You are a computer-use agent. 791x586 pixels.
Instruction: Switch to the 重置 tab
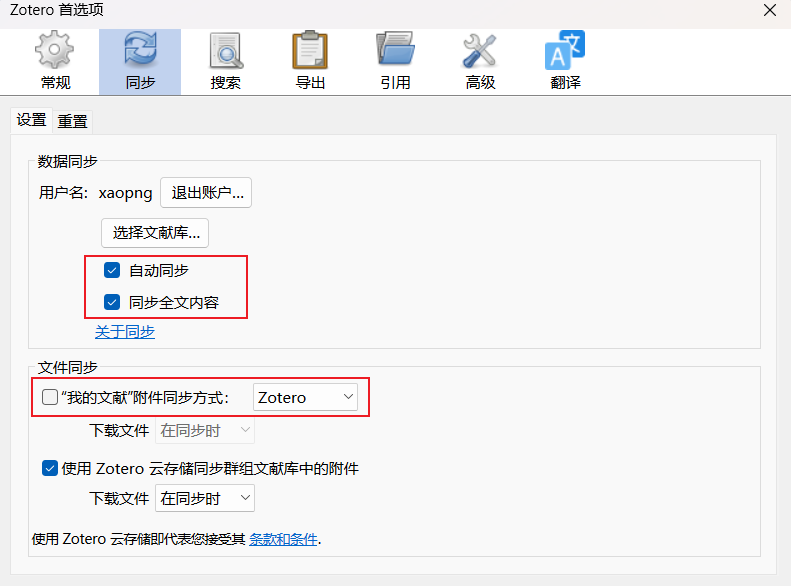point(72,122)
